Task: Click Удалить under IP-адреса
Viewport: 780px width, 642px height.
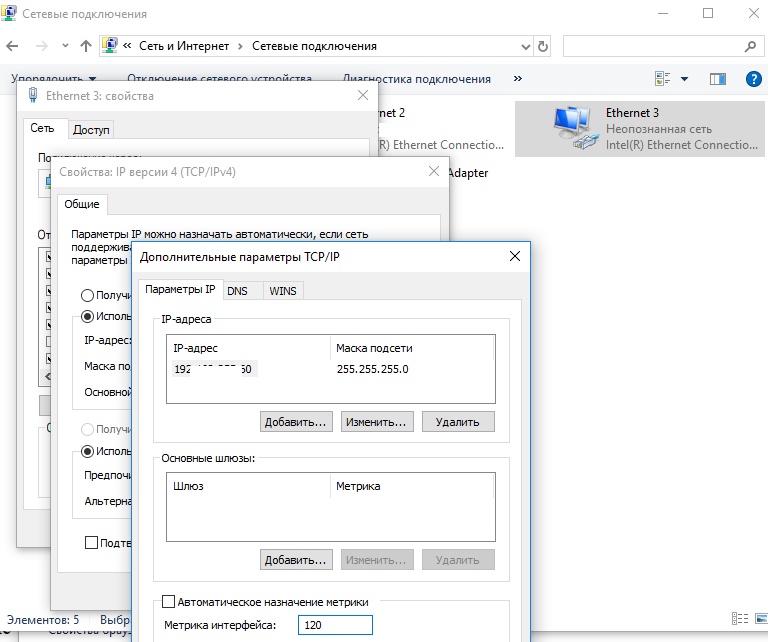Action: (x=458, y=422)
